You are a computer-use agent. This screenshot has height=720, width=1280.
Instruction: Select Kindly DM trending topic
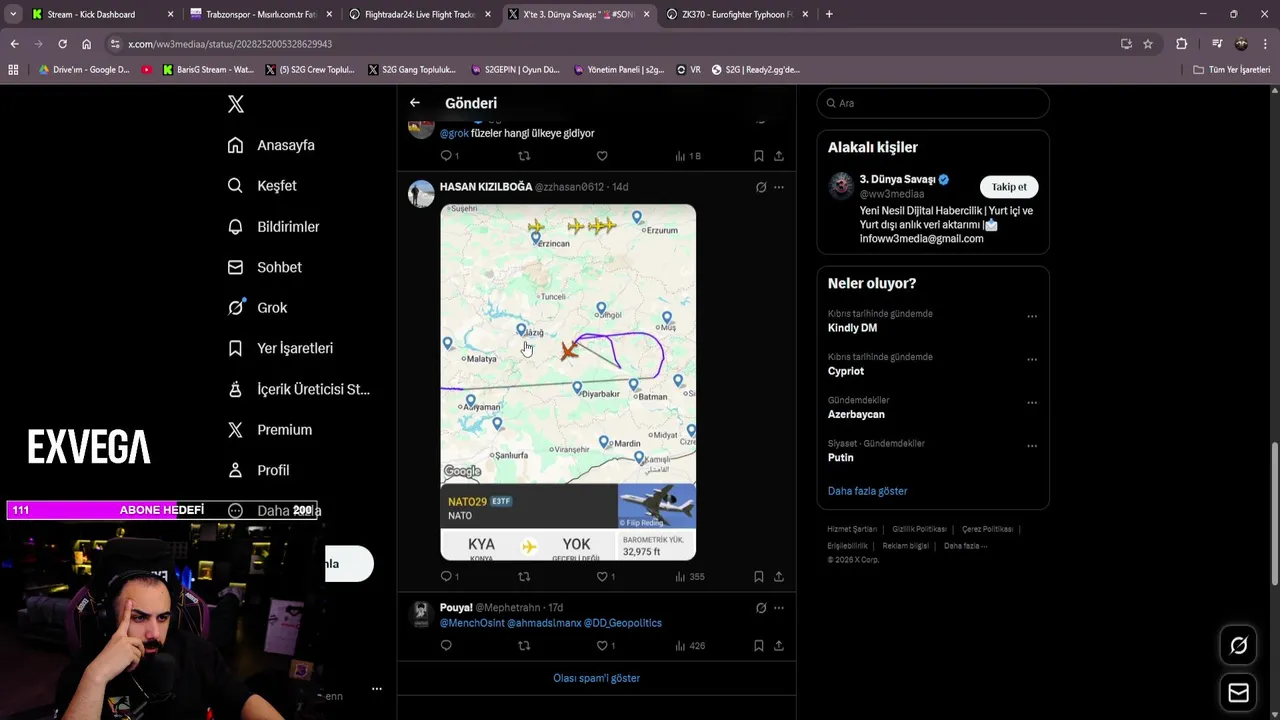[x=852, y=328]
